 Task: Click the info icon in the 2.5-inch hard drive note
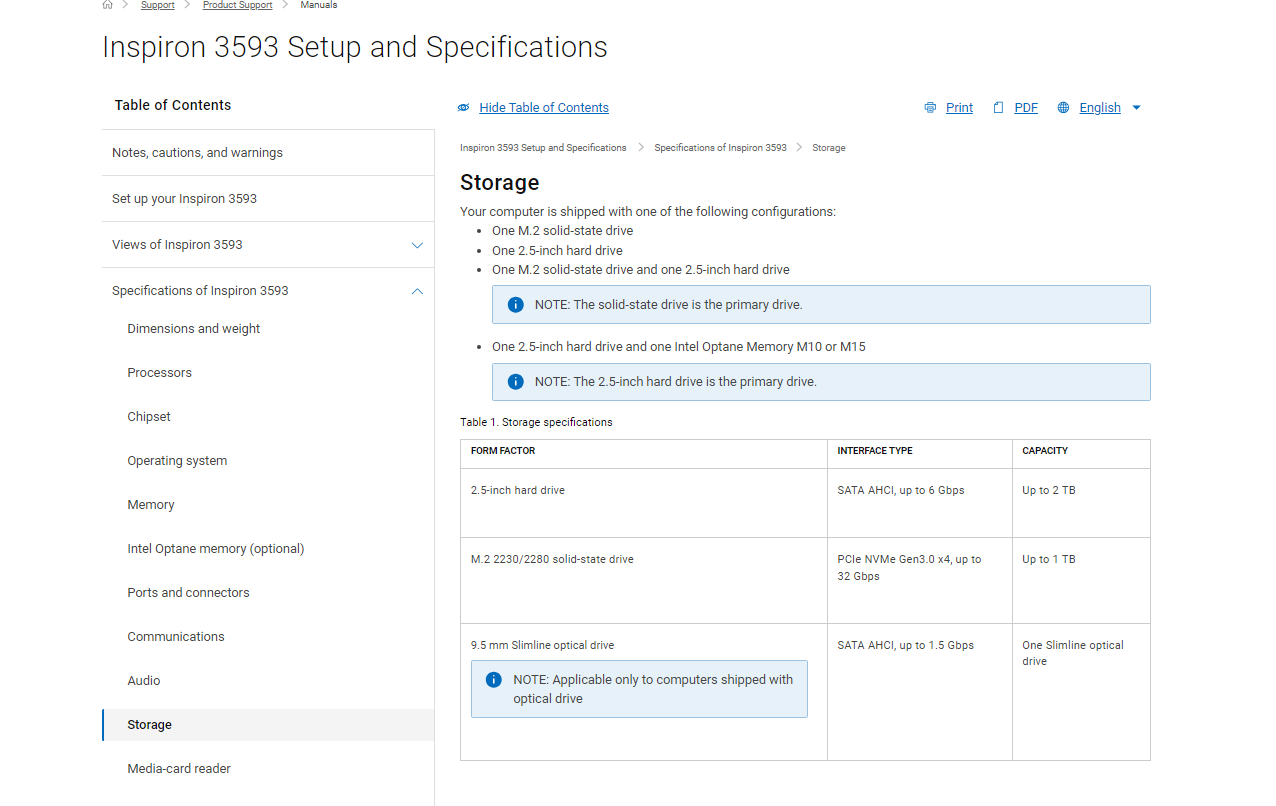click(515, 382)
